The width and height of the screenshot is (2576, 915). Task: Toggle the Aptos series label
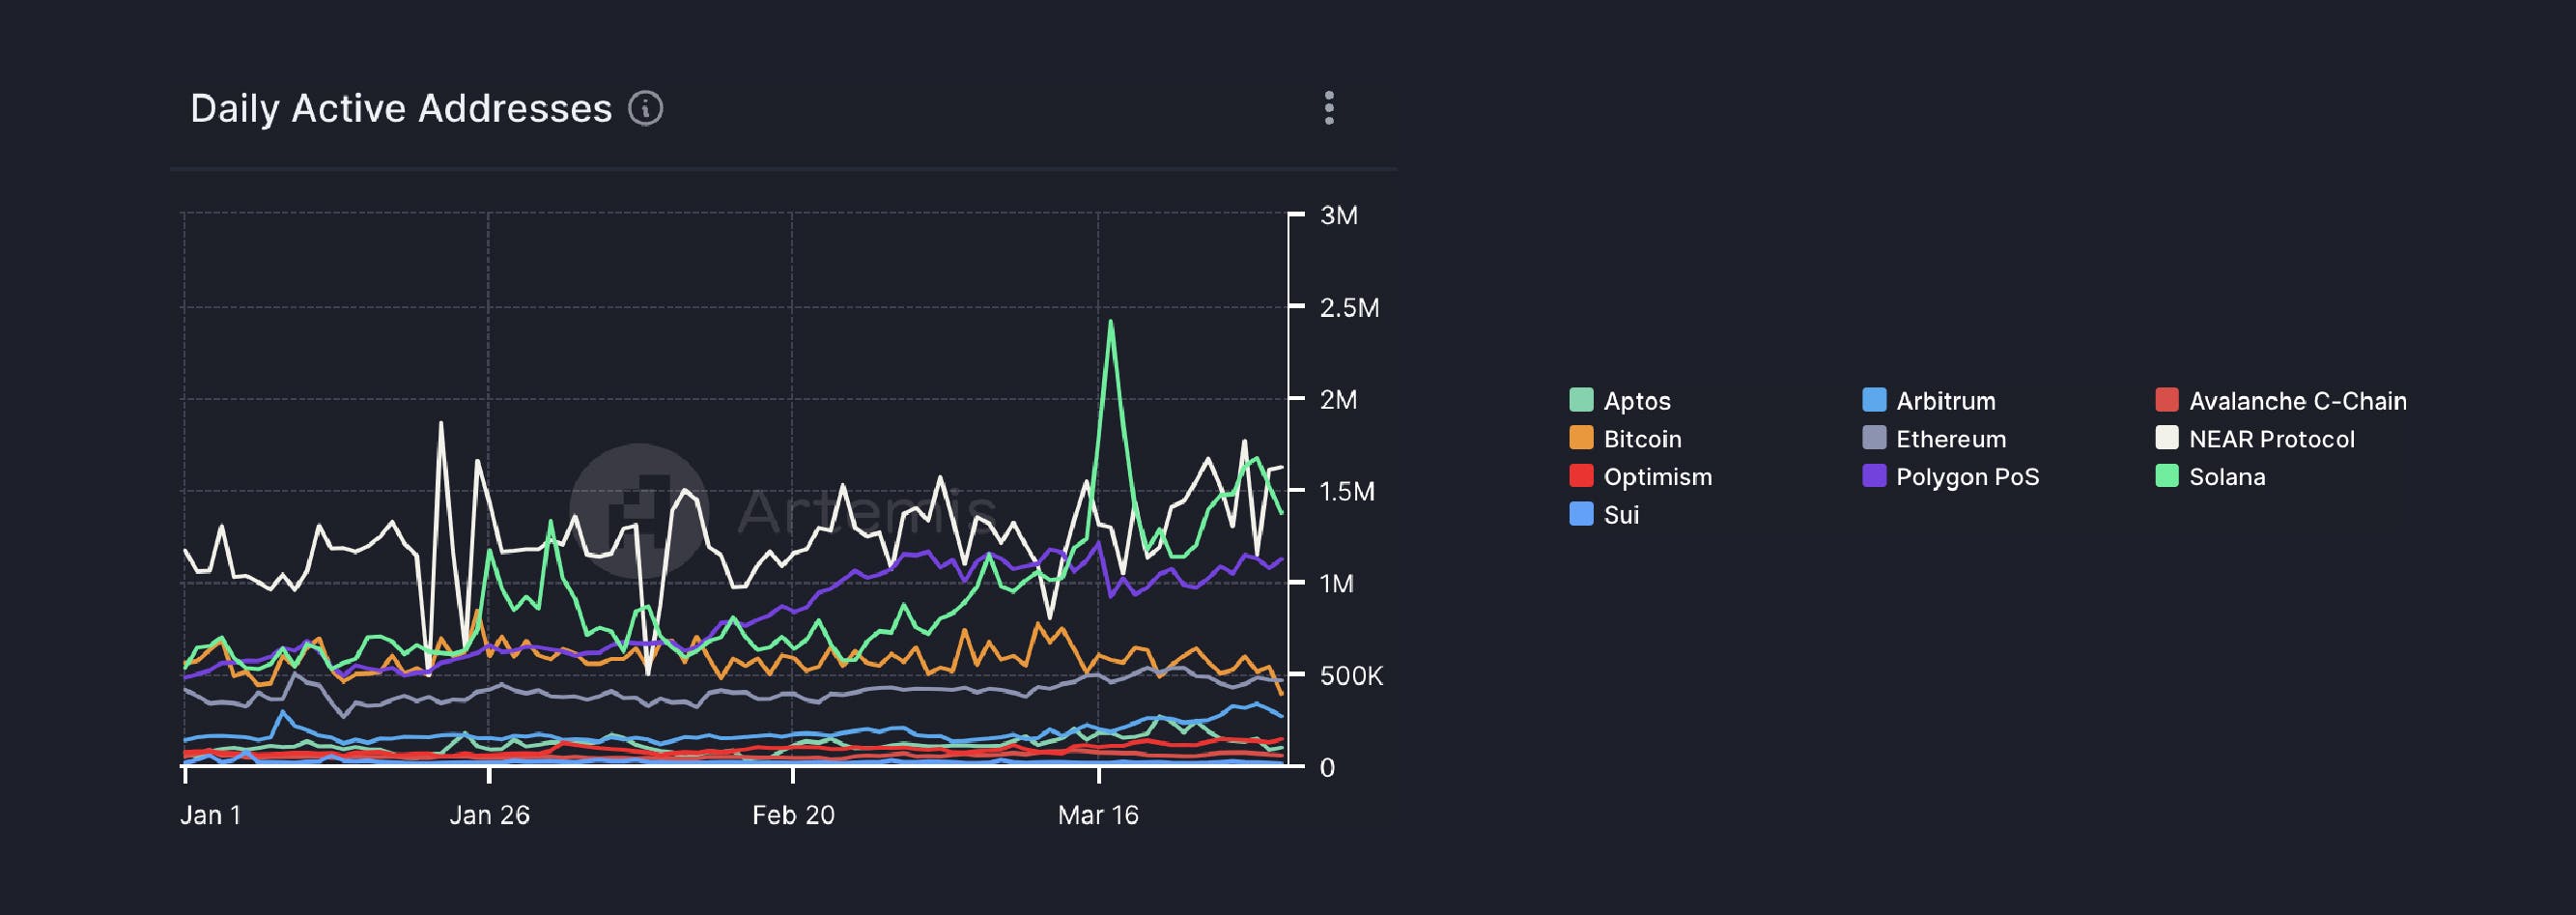[x=1637, y=401]
